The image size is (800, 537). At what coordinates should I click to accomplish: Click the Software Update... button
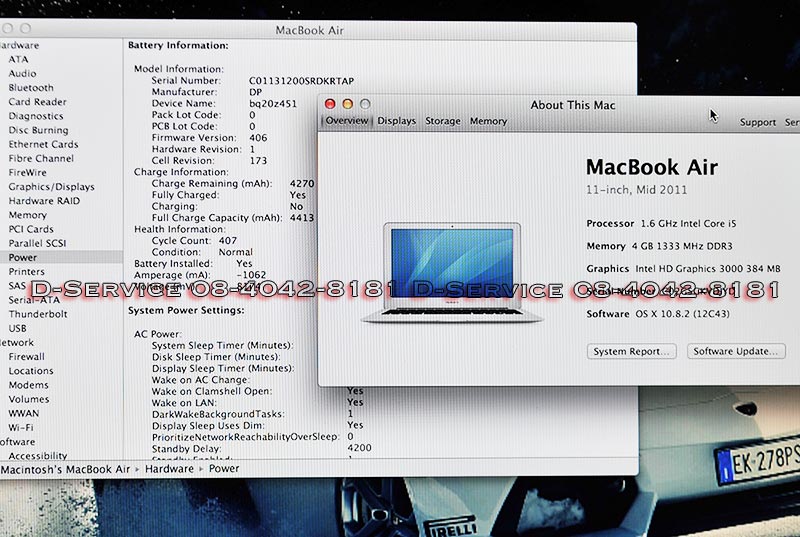pyautogui.click(x=736, y=351)
